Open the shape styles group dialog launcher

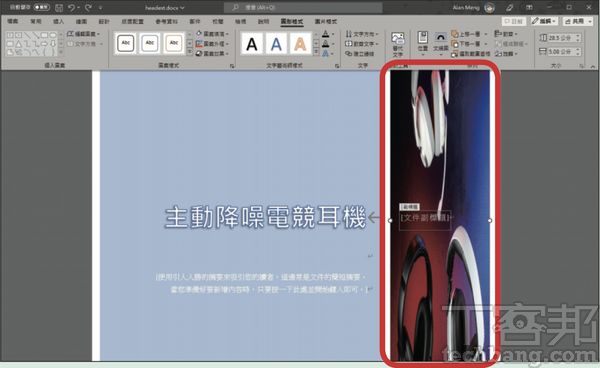tap(232, 66)
